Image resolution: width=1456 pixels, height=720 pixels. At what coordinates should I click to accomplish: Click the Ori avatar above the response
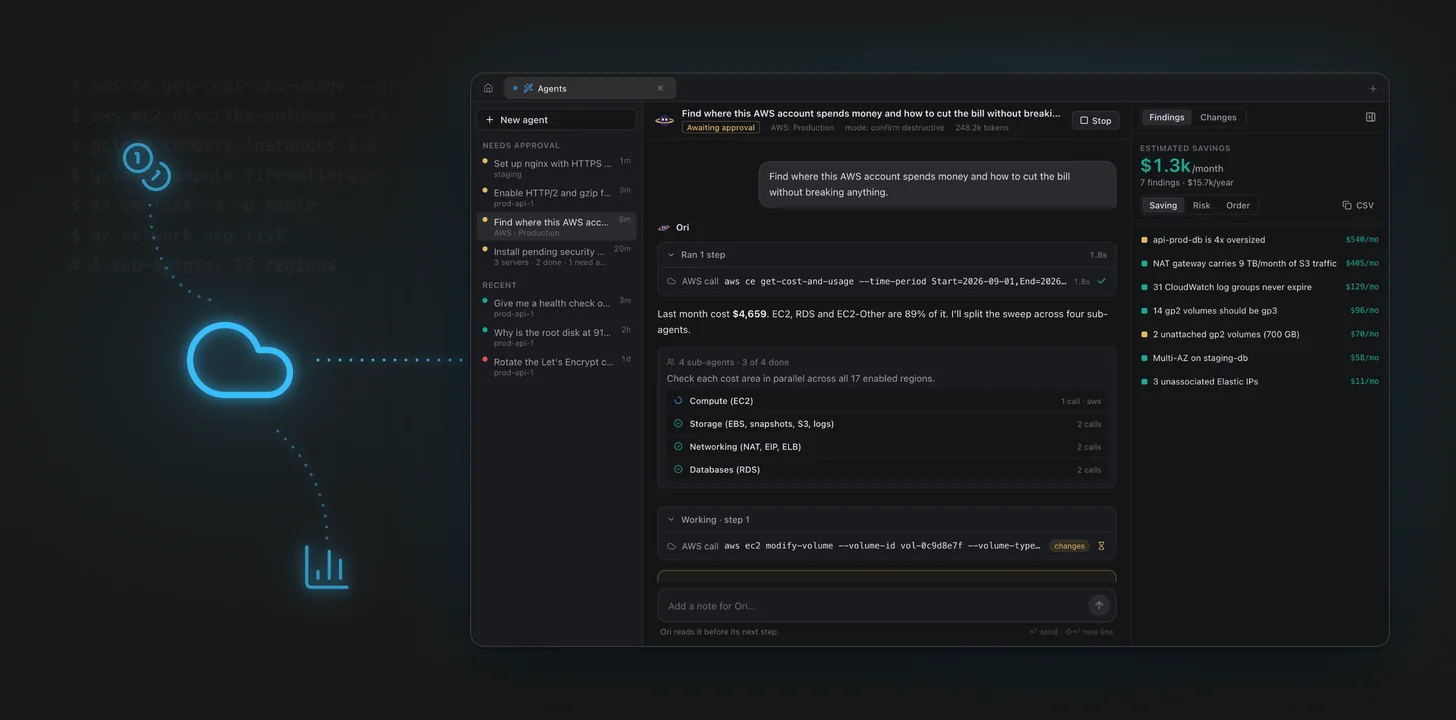point(664,227)
